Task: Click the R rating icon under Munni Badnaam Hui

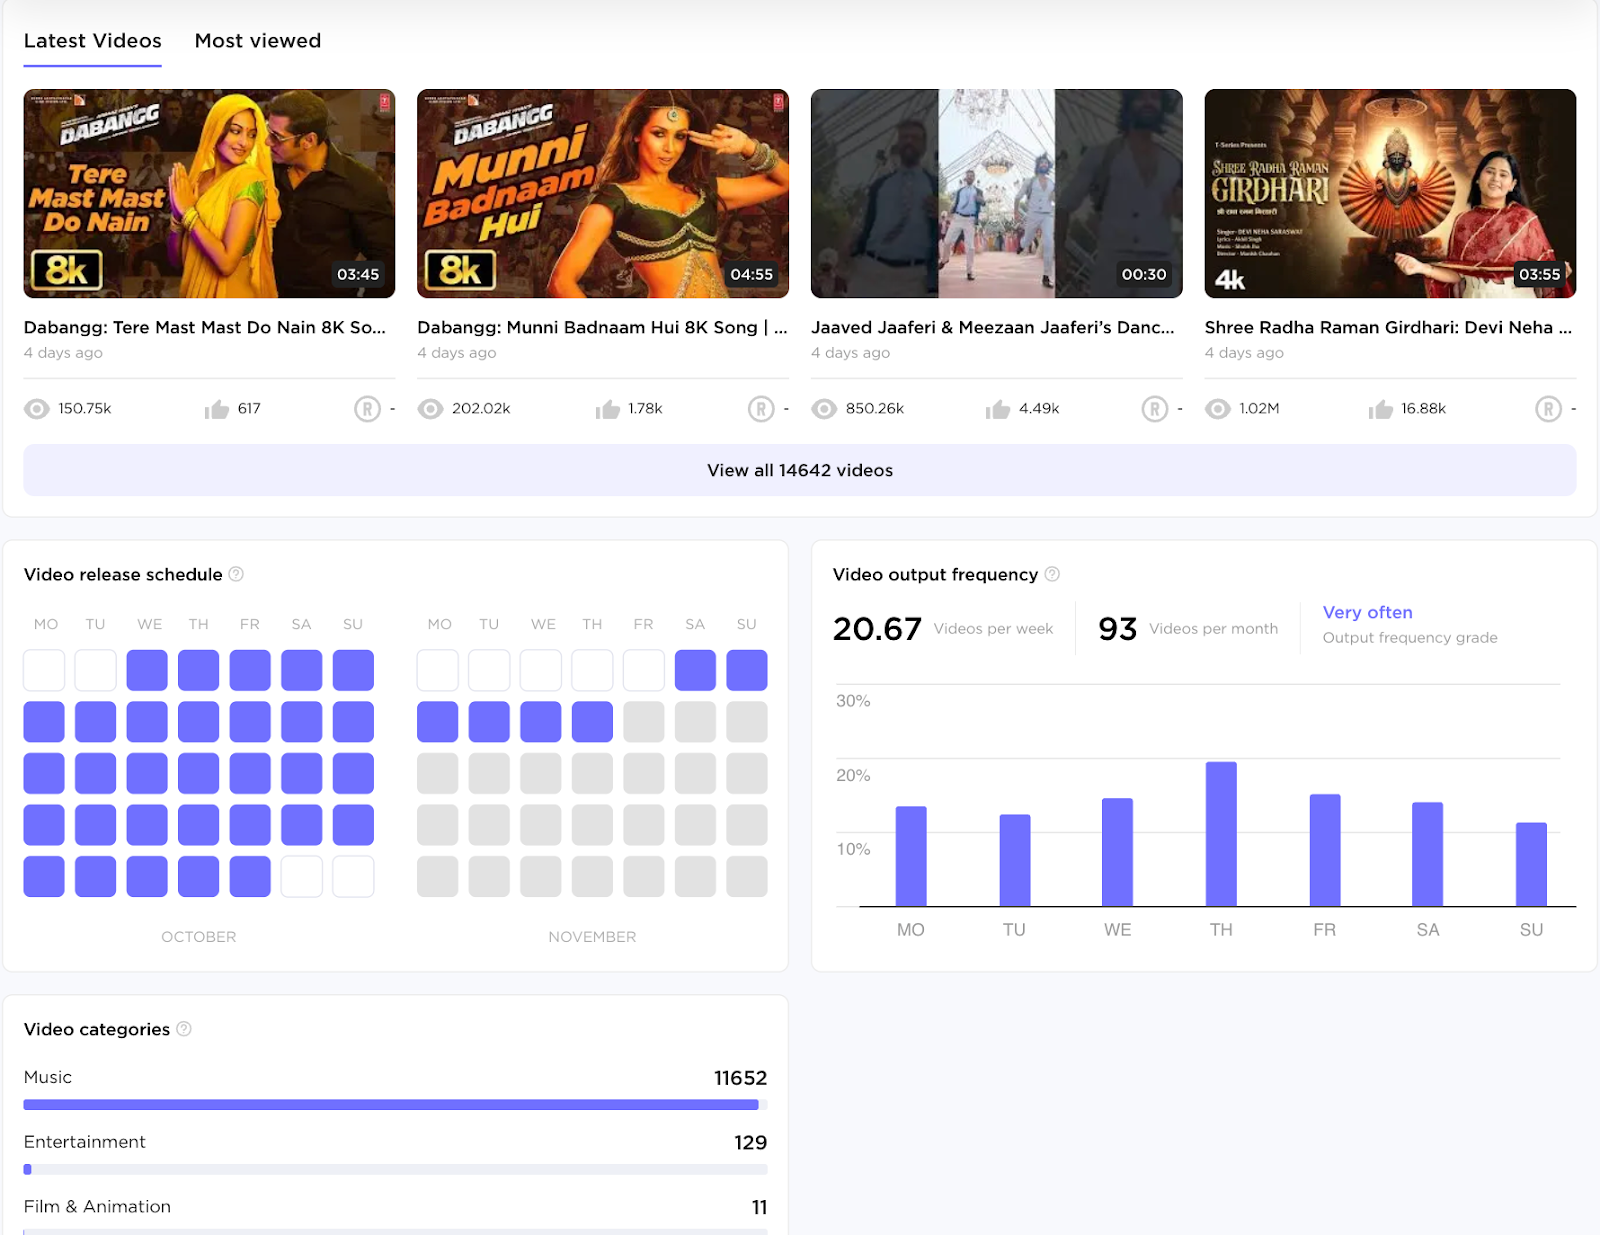Action: click(x=762, y=409)
